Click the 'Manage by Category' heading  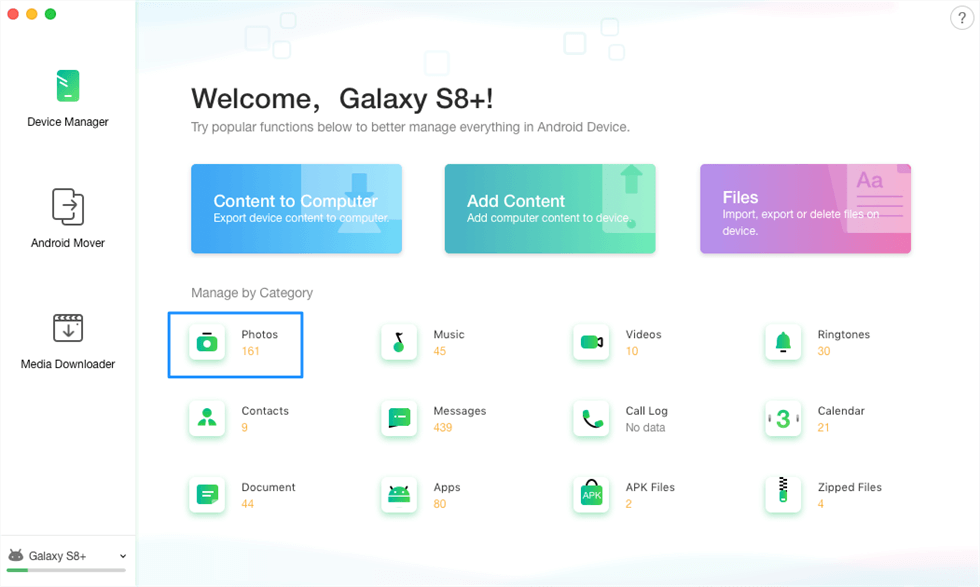[252, 293]
